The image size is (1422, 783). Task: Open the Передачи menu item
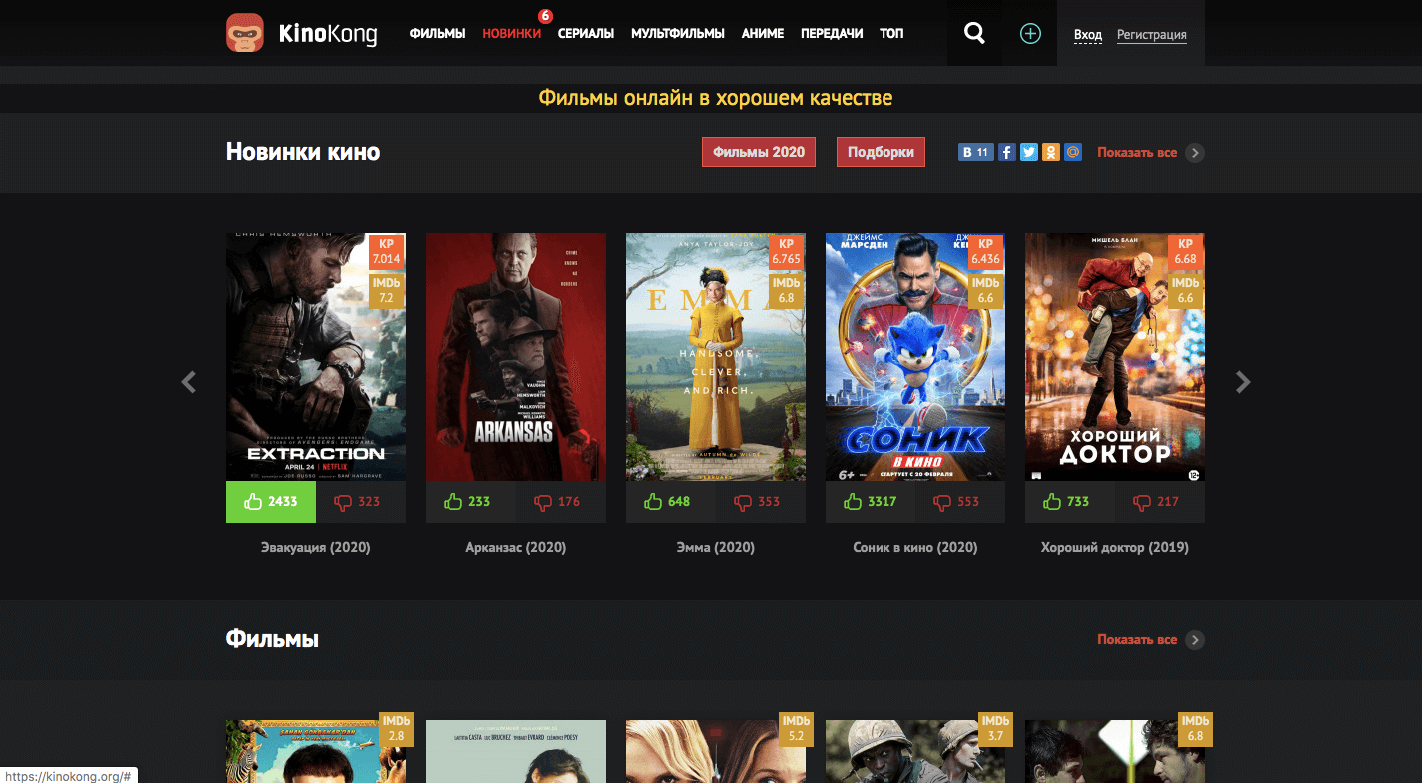tap(832, 33)
